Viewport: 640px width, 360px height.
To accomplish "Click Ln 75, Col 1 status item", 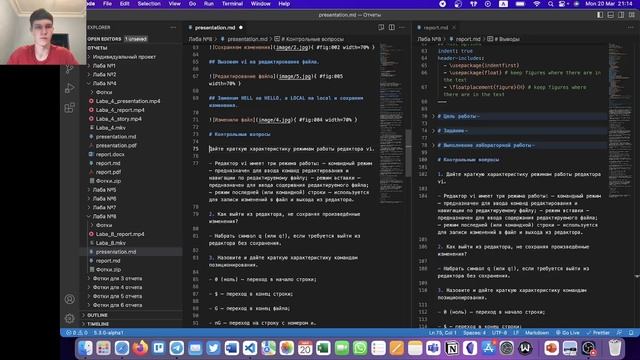I will [x=442, y=333].
